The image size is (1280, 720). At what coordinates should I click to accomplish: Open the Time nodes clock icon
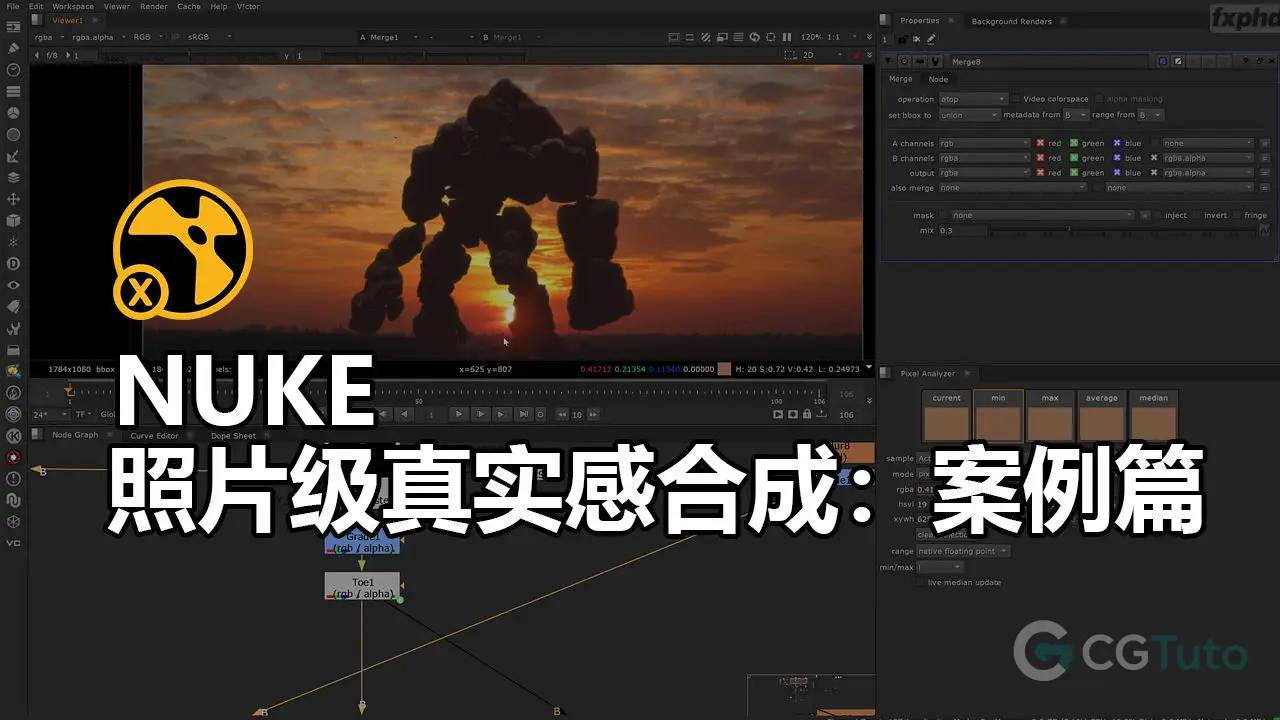pyautogui.click(x=14, y=69)
